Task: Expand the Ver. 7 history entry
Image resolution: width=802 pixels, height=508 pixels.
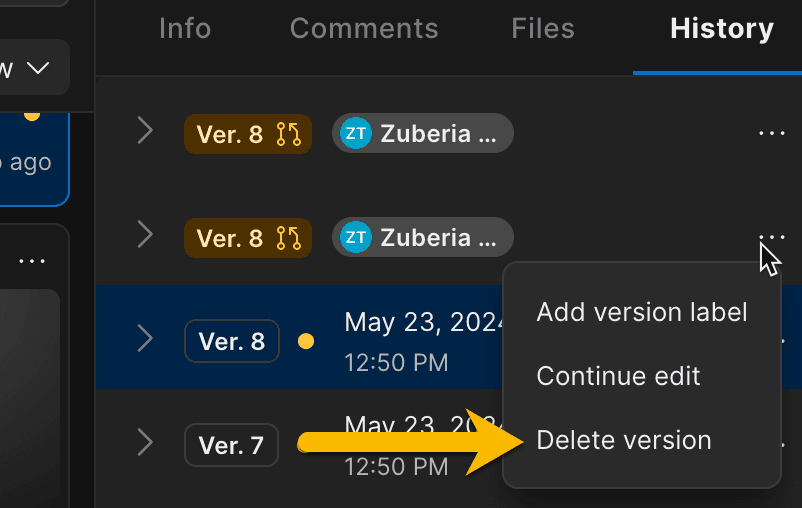Action: [x=145, y=442]
